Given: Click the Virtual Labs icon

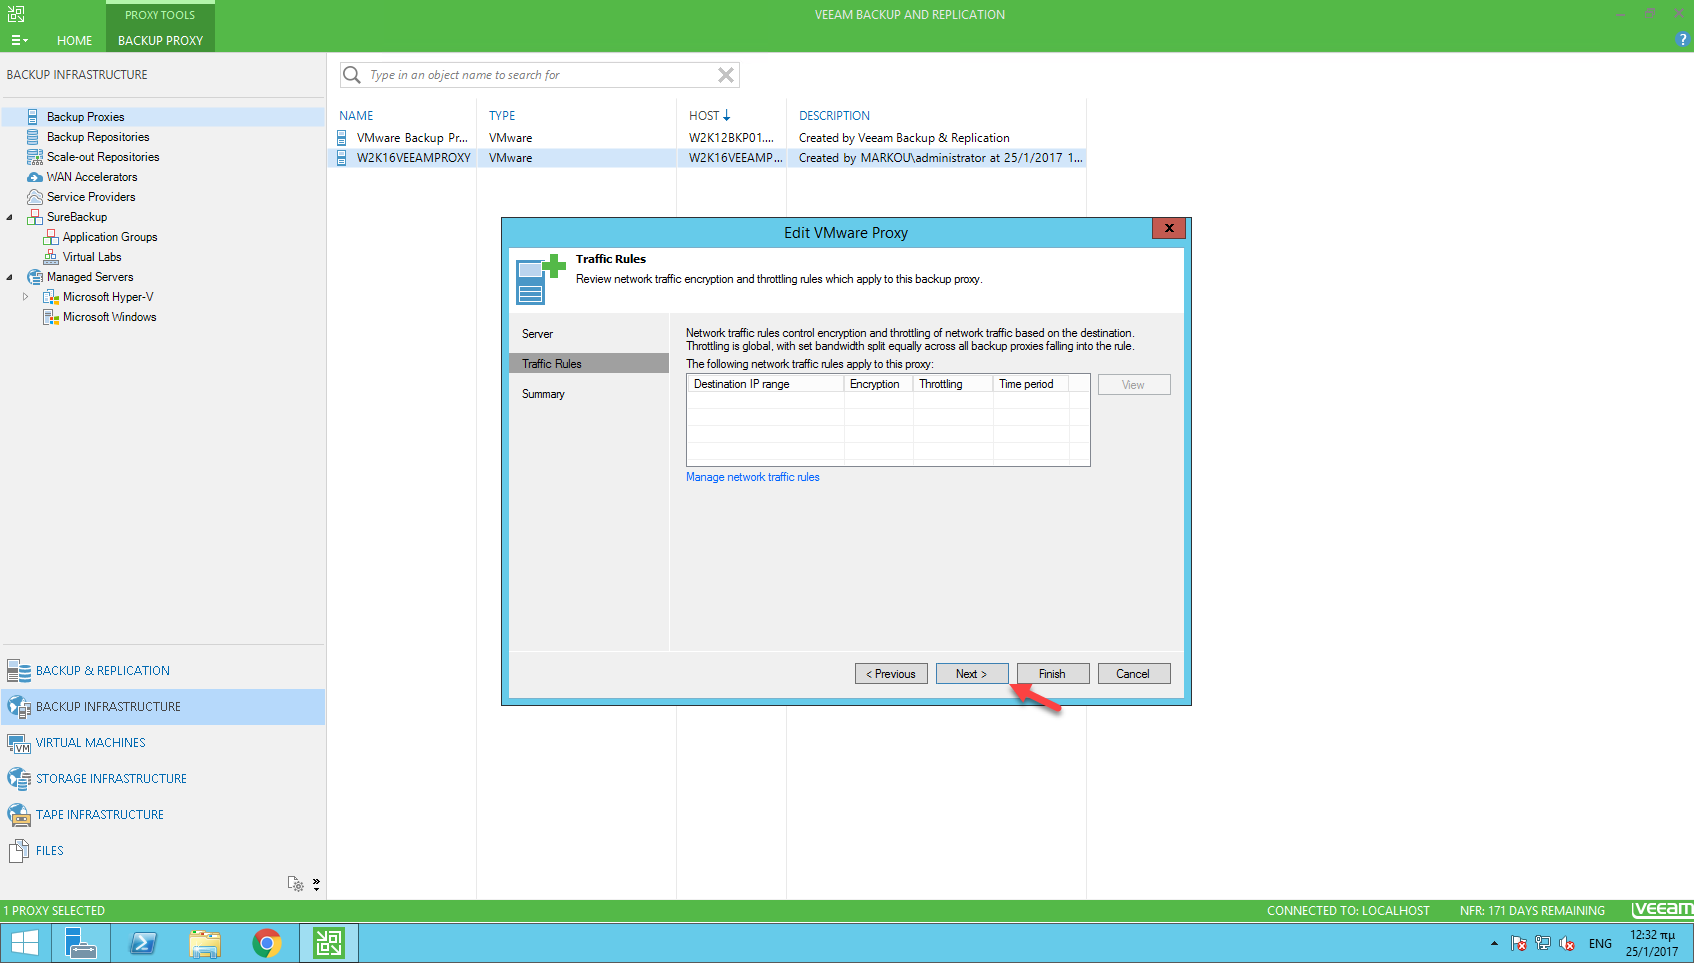Looking at the screenshot, I should [51, 257].
